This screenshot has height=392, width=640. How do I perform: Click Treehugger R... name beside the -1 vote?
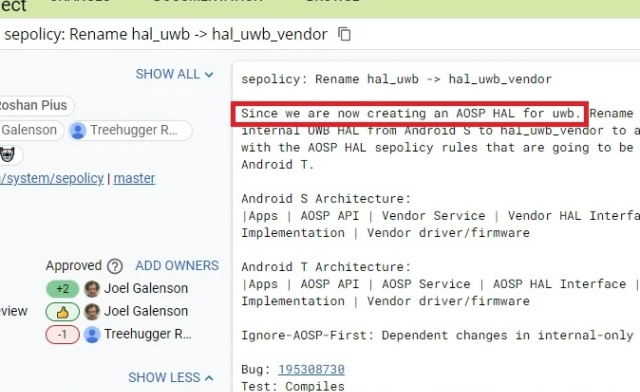pyautogui.click(x=147, y=334)
